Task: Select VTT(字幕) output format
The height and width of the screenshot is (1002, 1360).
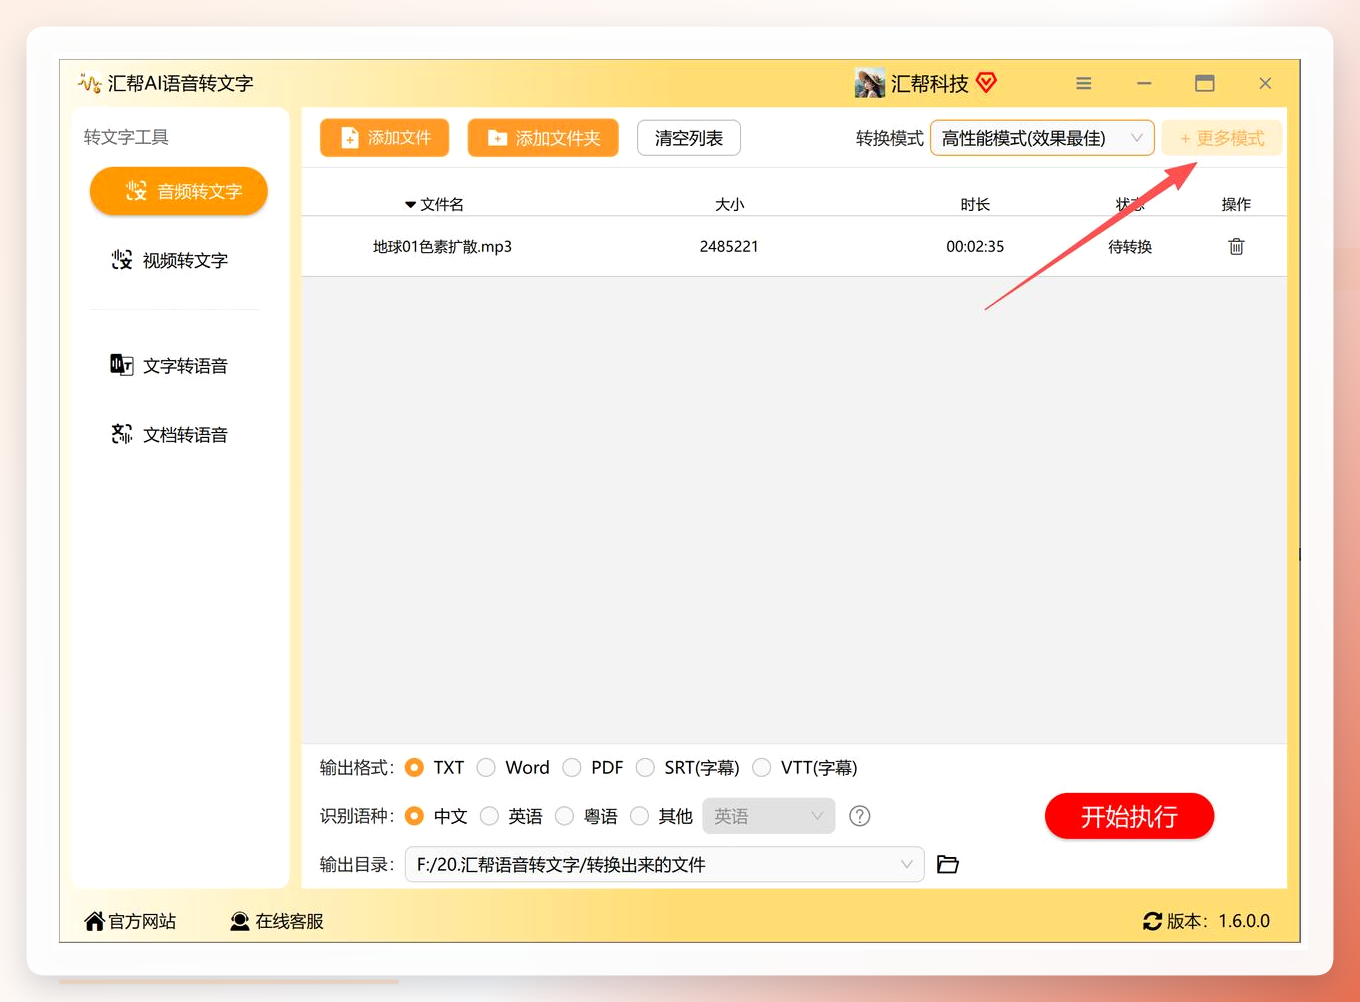Action: [762, 767]
